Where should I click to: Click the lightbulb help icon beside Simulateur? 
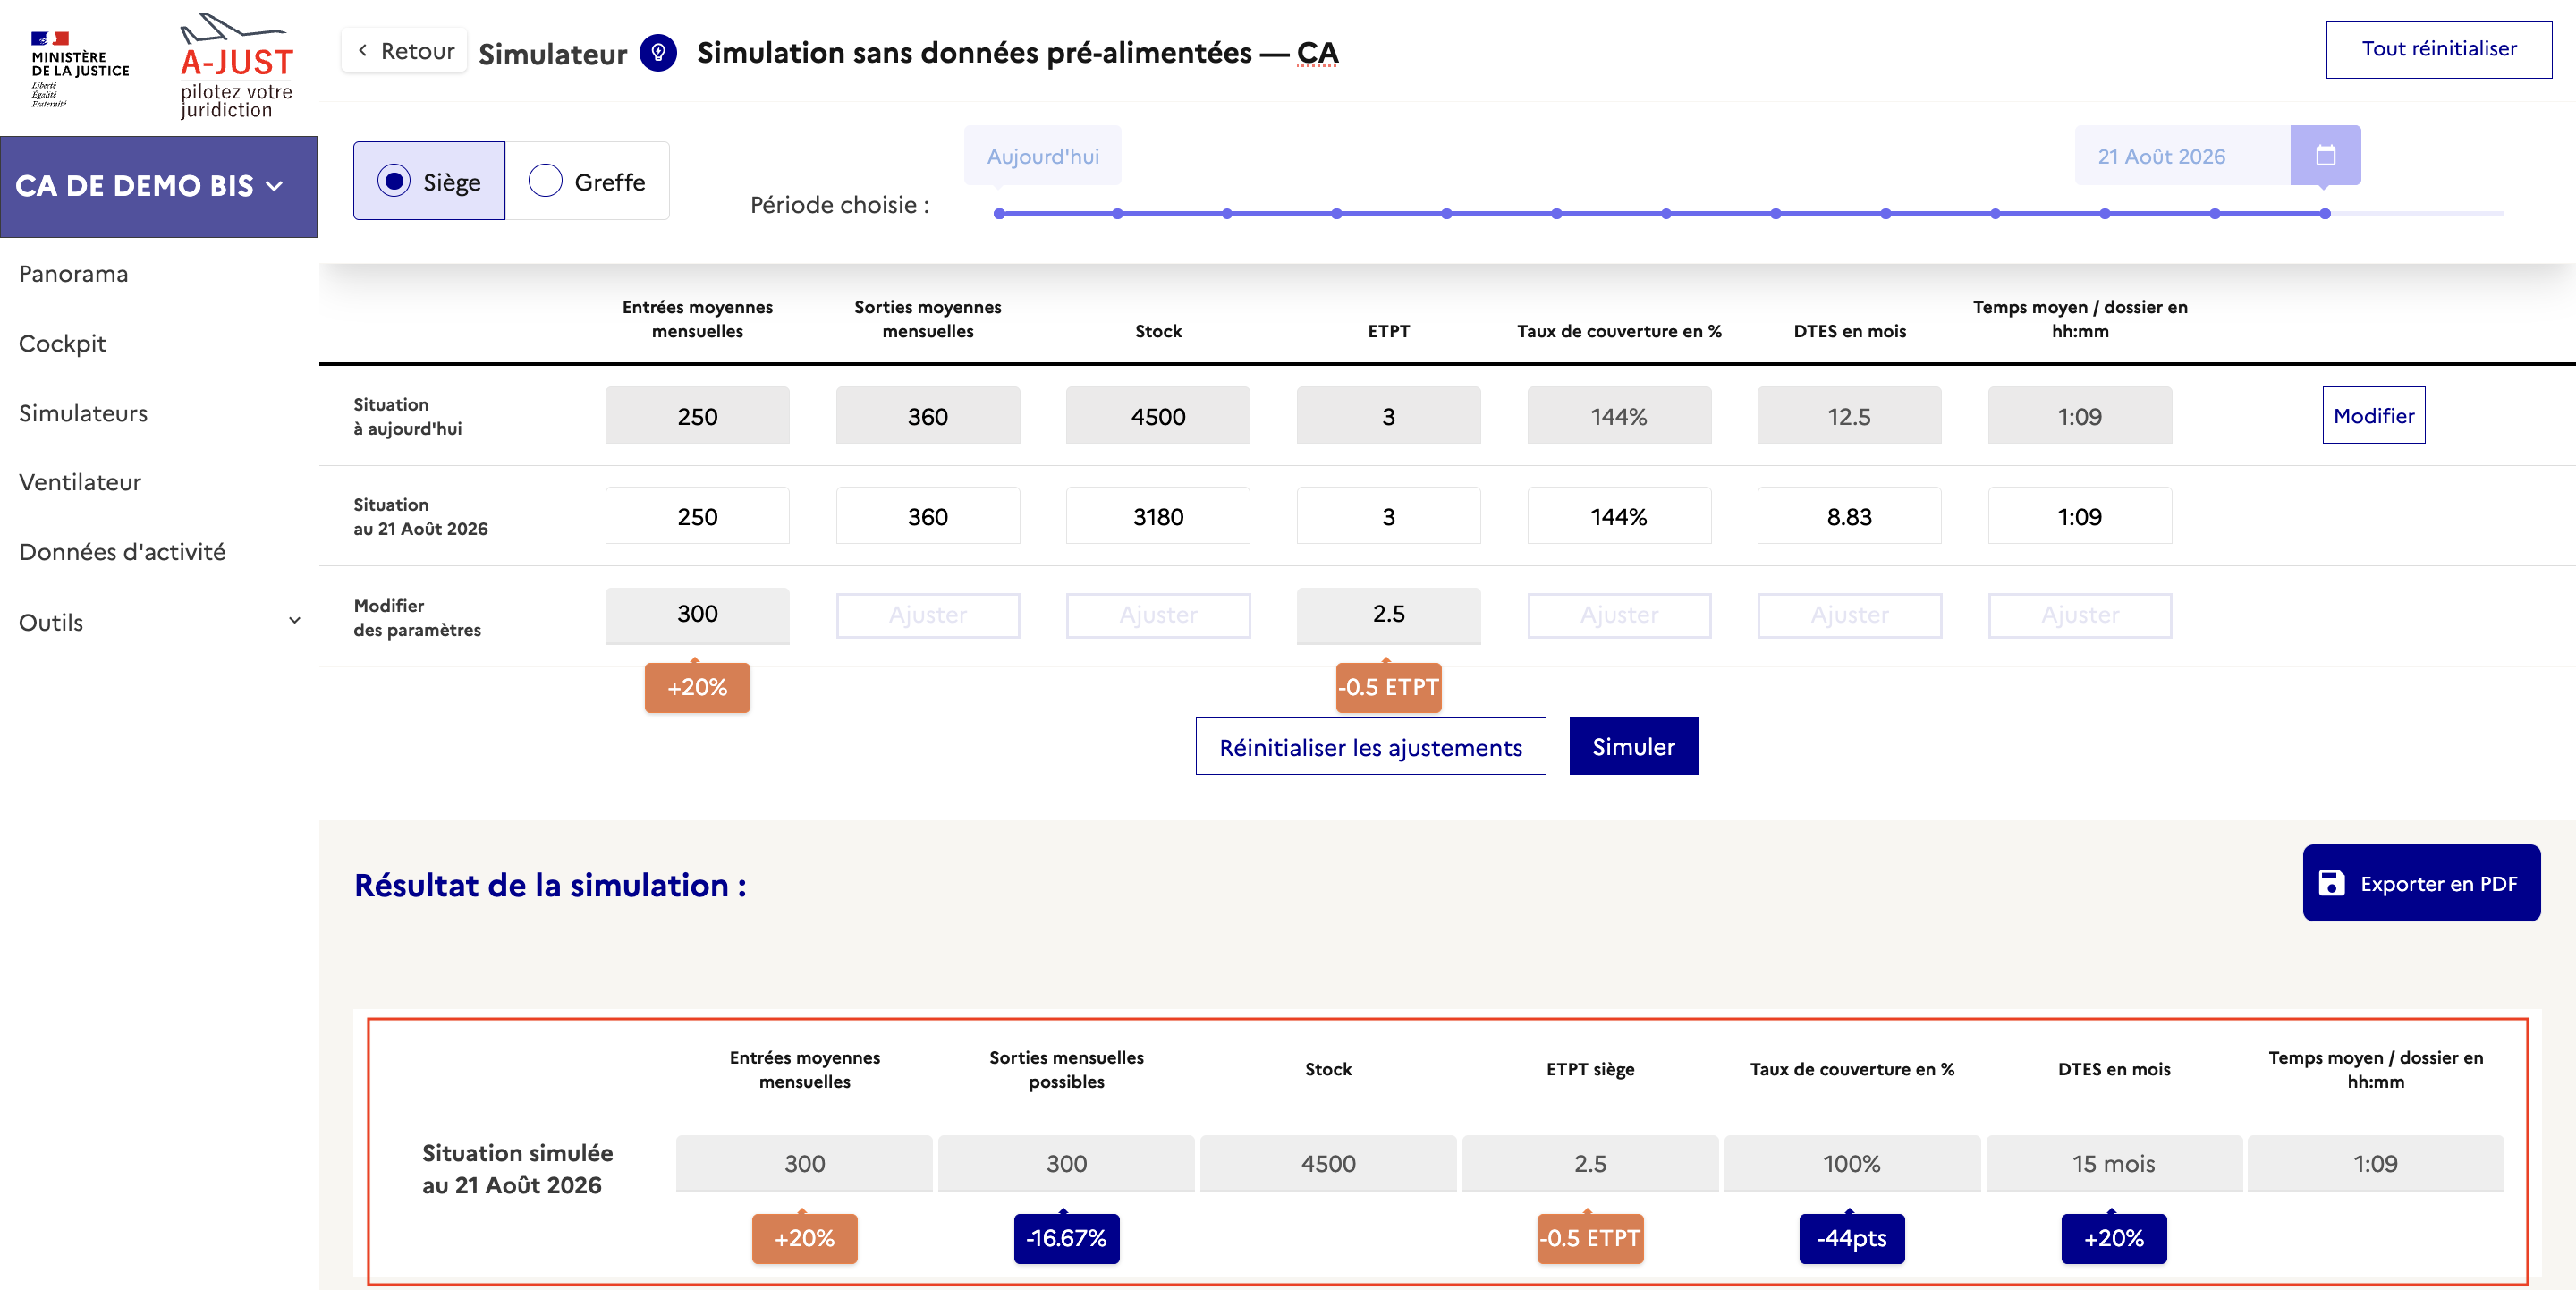click(658, 52)
